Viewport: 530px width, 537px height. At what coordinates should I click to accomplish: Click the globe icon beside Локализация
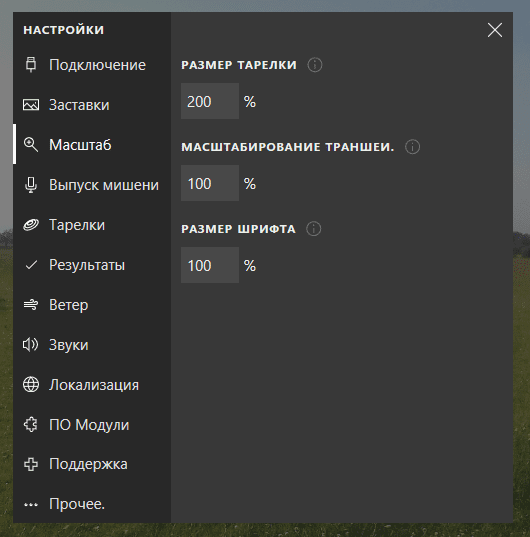click(31, 385)
